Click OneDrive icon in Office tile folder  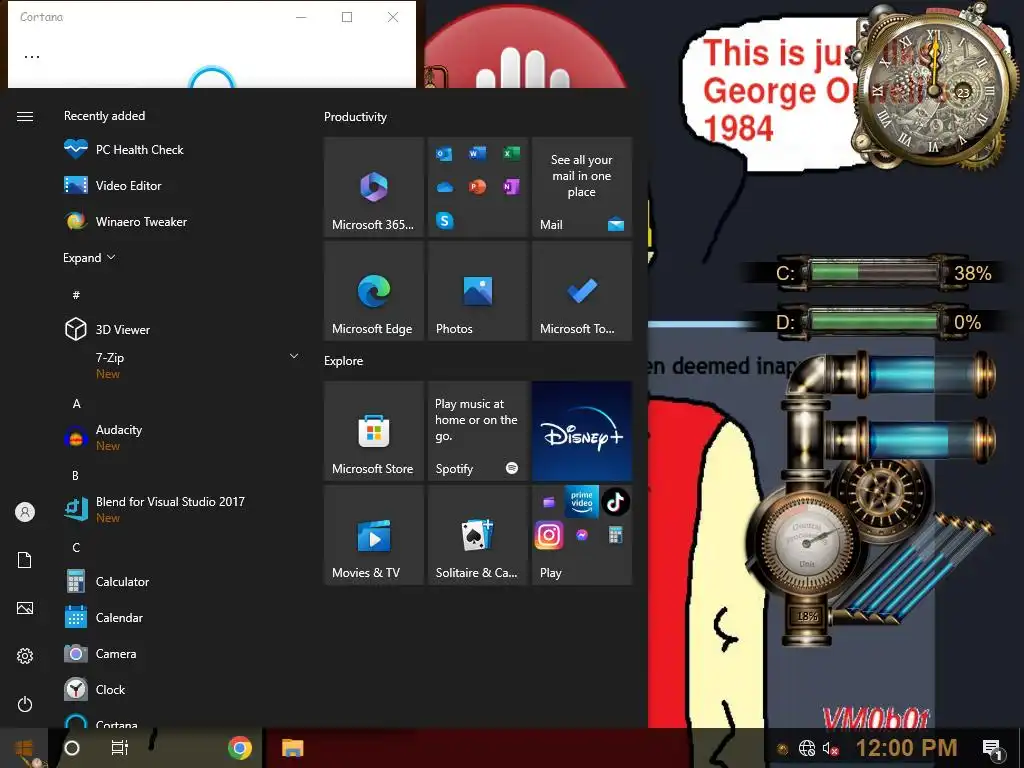click(445, 187)
